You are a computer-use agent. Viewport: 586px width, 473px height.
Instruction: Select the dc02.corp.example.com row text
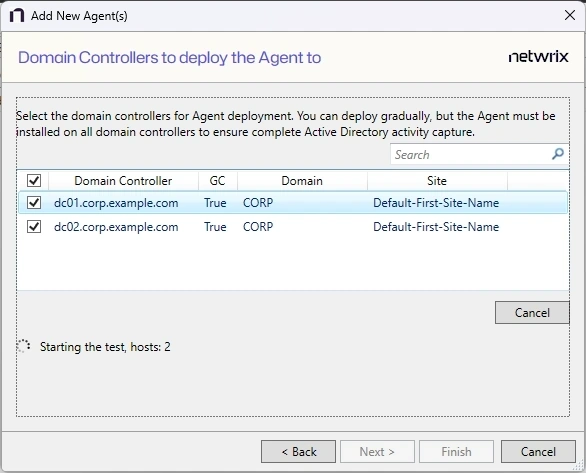click(x=116, y=227)
